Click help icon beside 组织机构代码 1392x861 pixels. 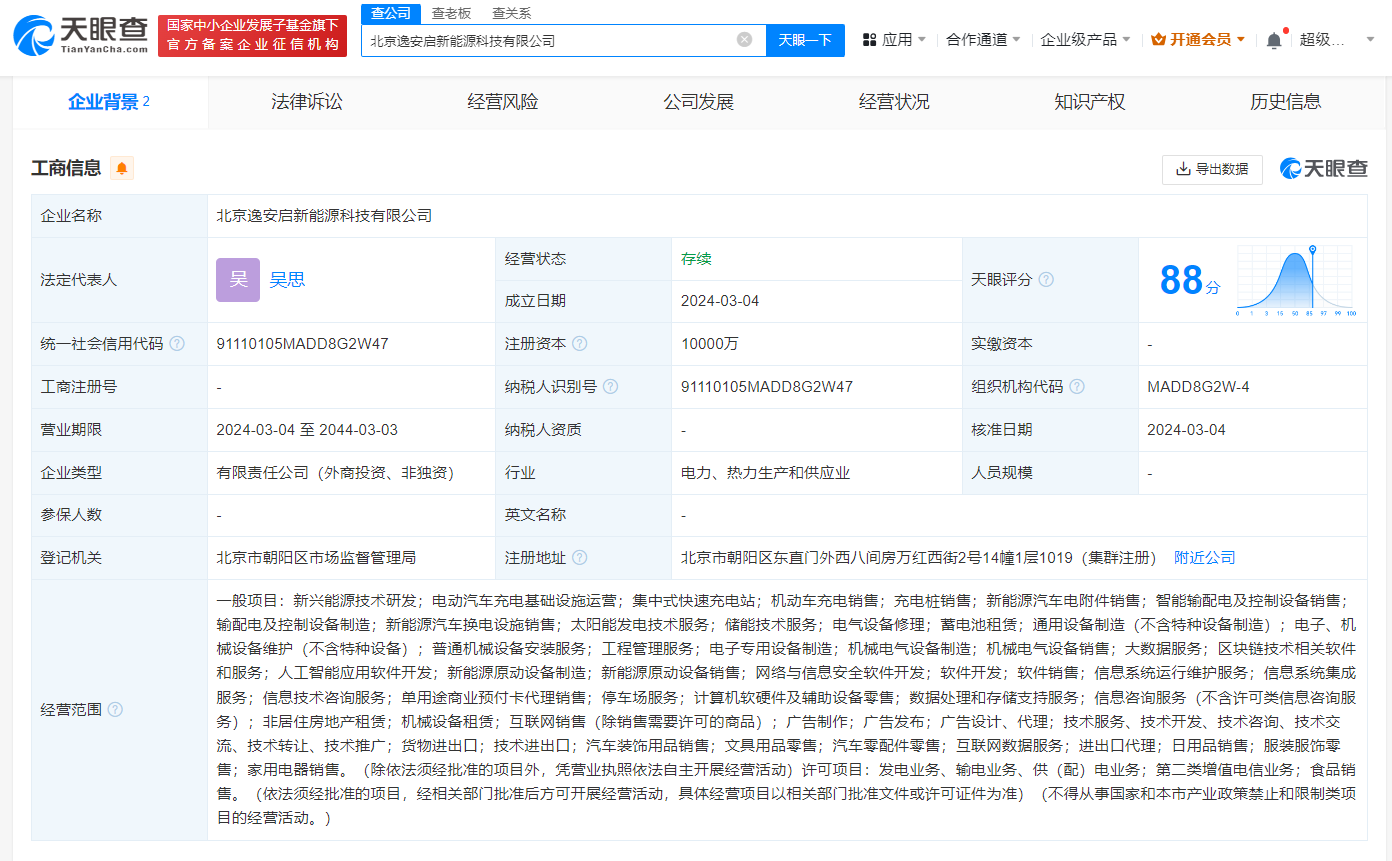tap(1076, 387)
